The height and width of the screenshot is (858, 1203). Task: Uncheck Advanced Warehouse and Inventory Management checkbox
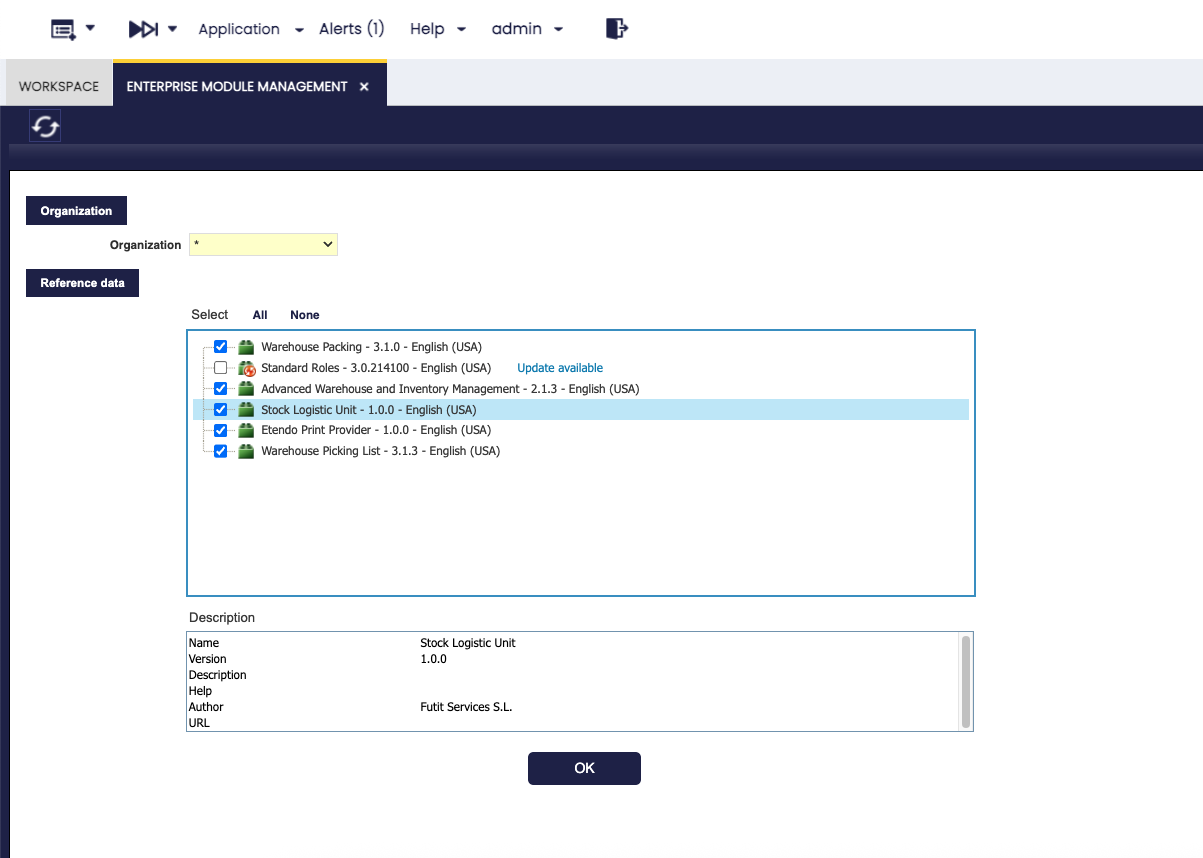pyautogui.click(x=221, y=389)
